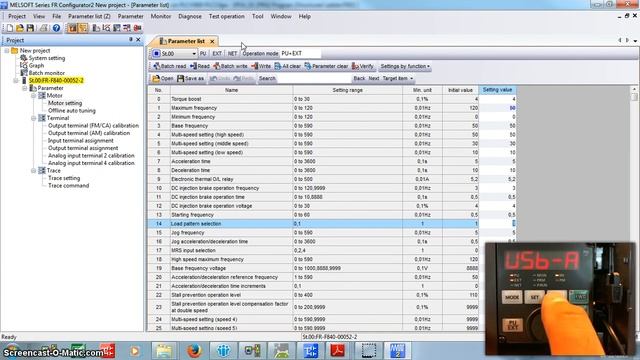Open the Settings by function dropdown
640x360 pixels.
point(405,66)
